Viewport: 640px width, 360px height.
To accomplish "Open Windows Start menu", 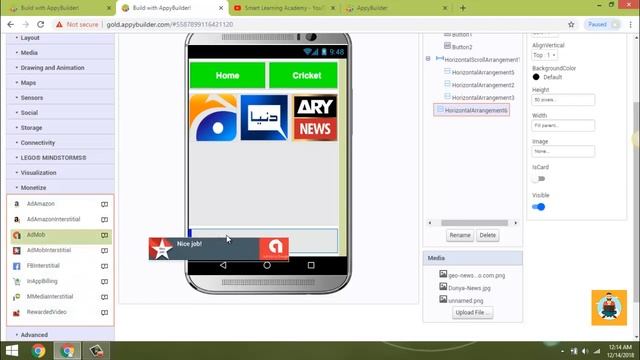I will [12, 351].
